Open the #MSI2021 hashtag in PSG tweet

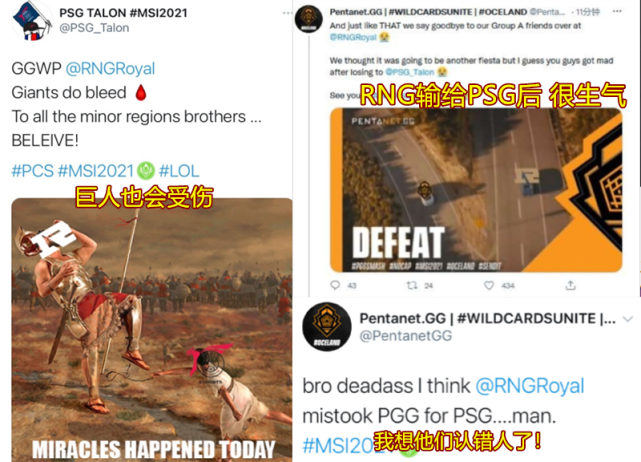click(x=96, y=171)
